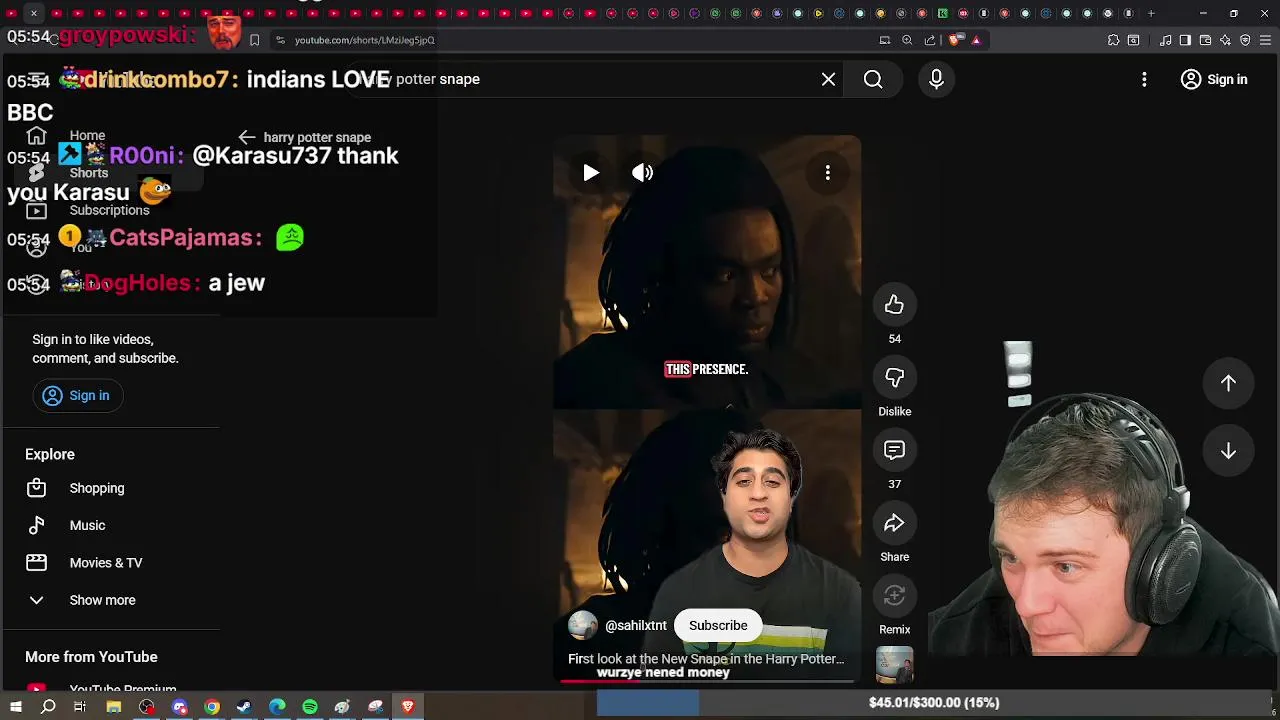Screen dimensions: 1280x720
Task: Open Brave extensions puzzle icon
Action: pos(1113,40)
